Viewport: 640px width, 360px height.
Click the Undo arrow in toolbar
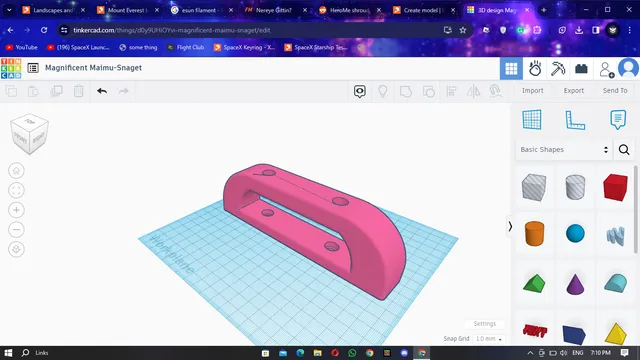(x=102, y=91)
